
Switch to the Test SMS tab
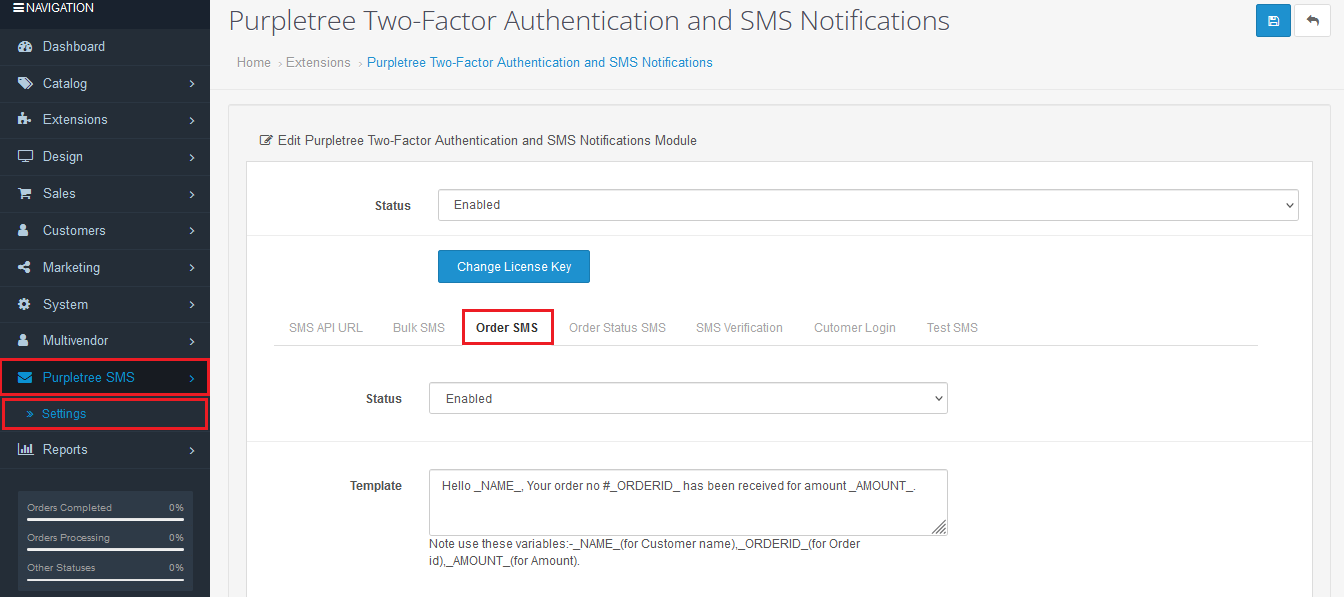coord(952,328)
